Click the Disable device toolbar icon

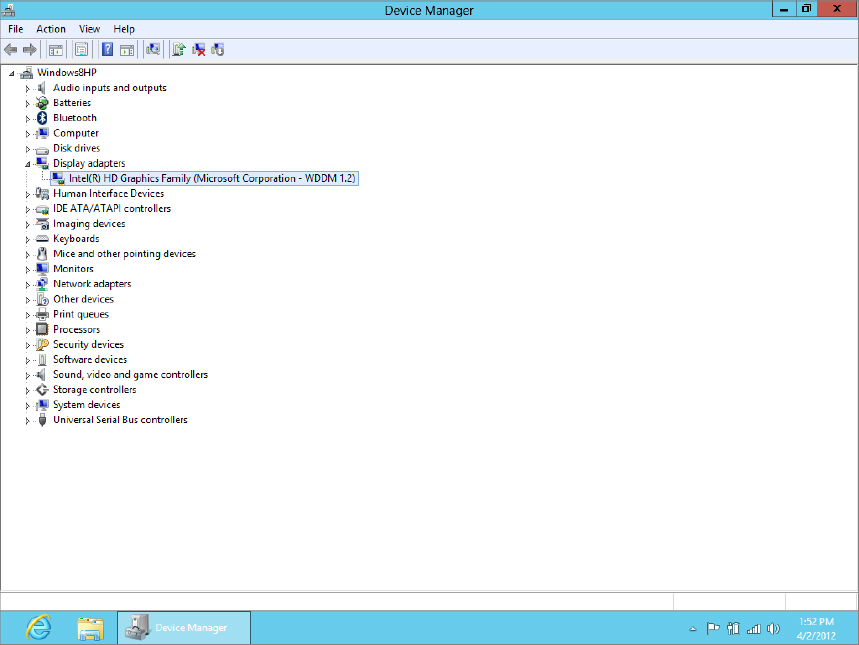coord(217,50)
